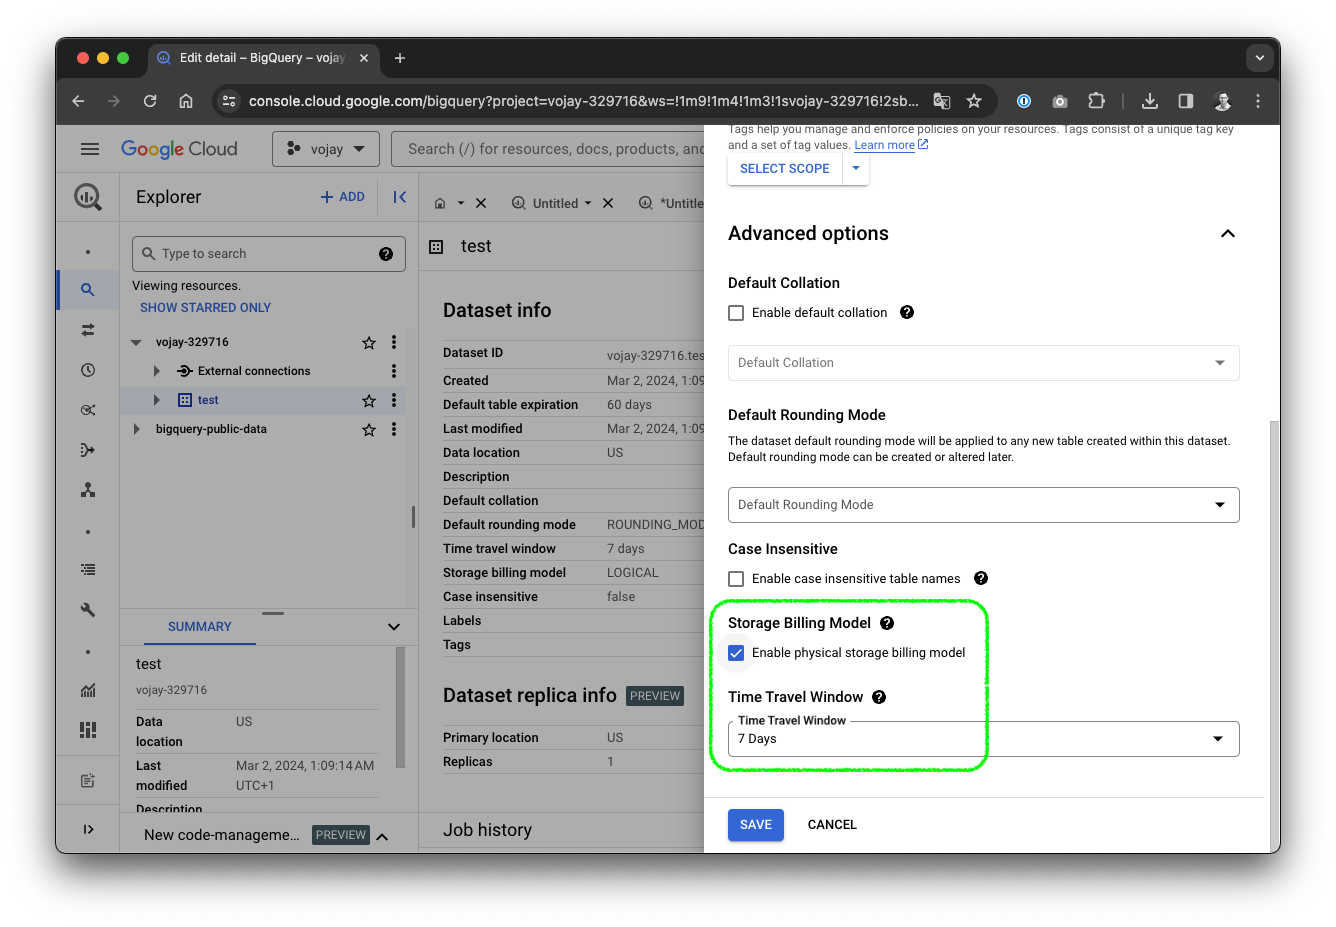The image size is (1336, 927).
Task: Click the SAVE button
Action: coord(755,825)
